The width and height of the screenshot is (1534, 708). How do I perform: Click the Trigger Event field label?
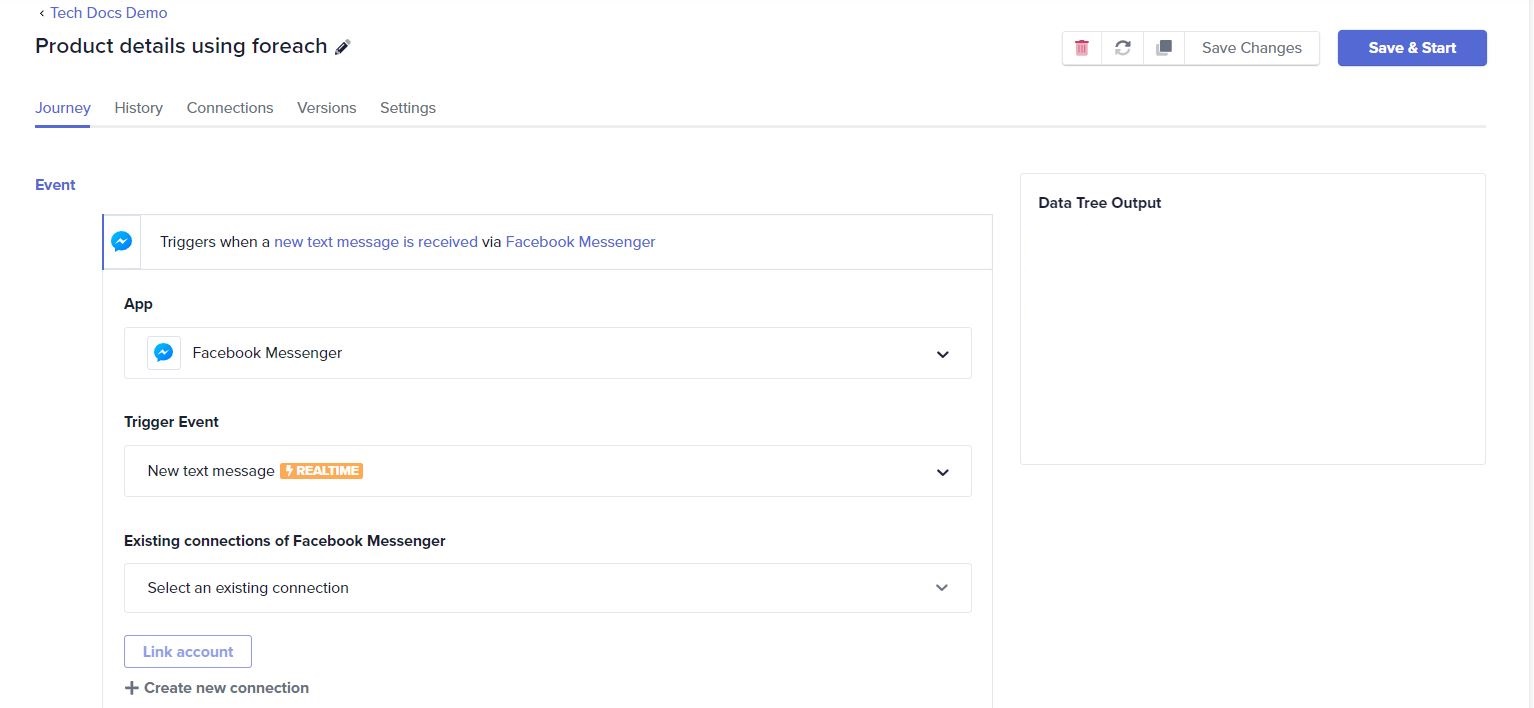pos(171,422)
